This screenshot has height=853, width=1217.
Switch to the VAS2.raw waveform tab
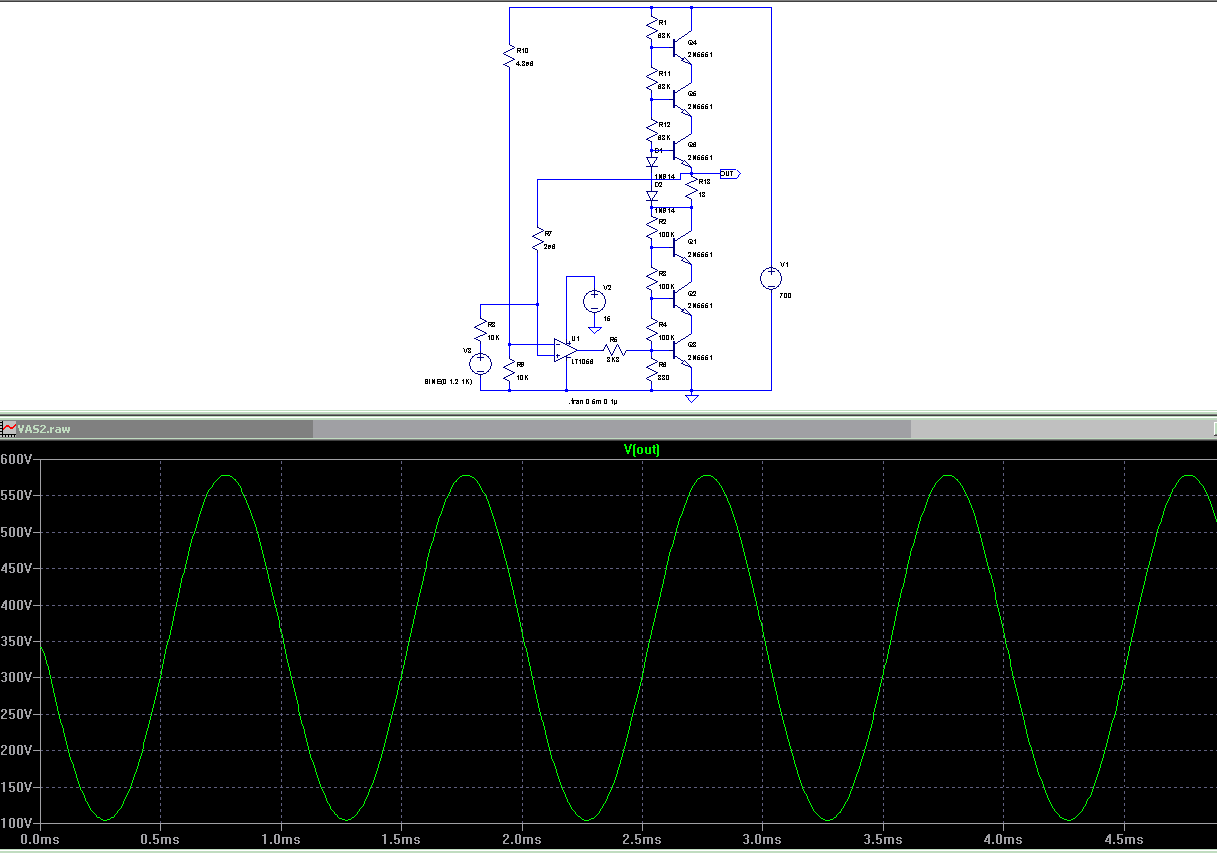(x=156, y=428)
